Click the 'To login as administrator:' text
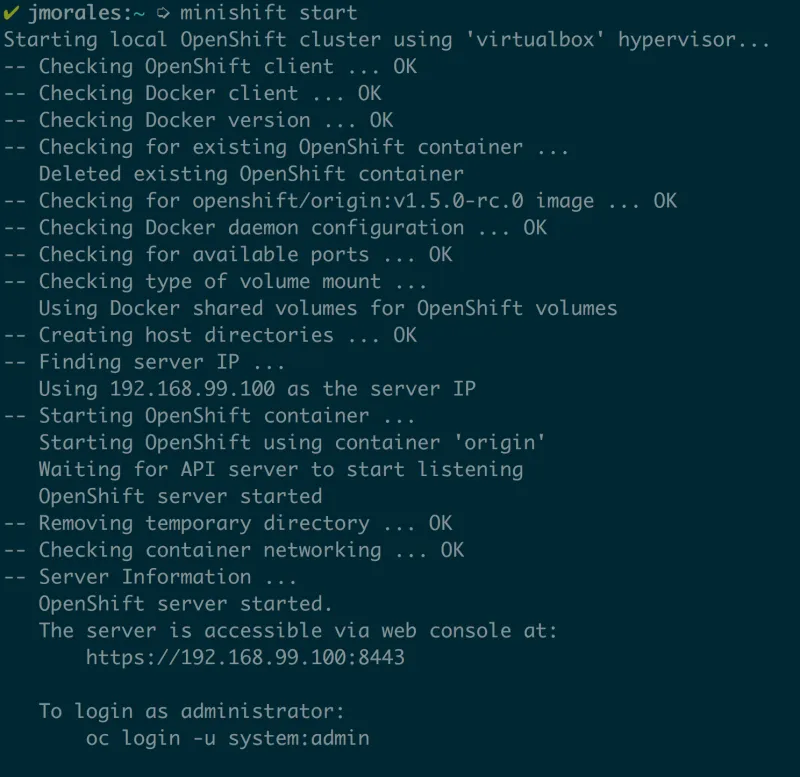 click(191, 712)
